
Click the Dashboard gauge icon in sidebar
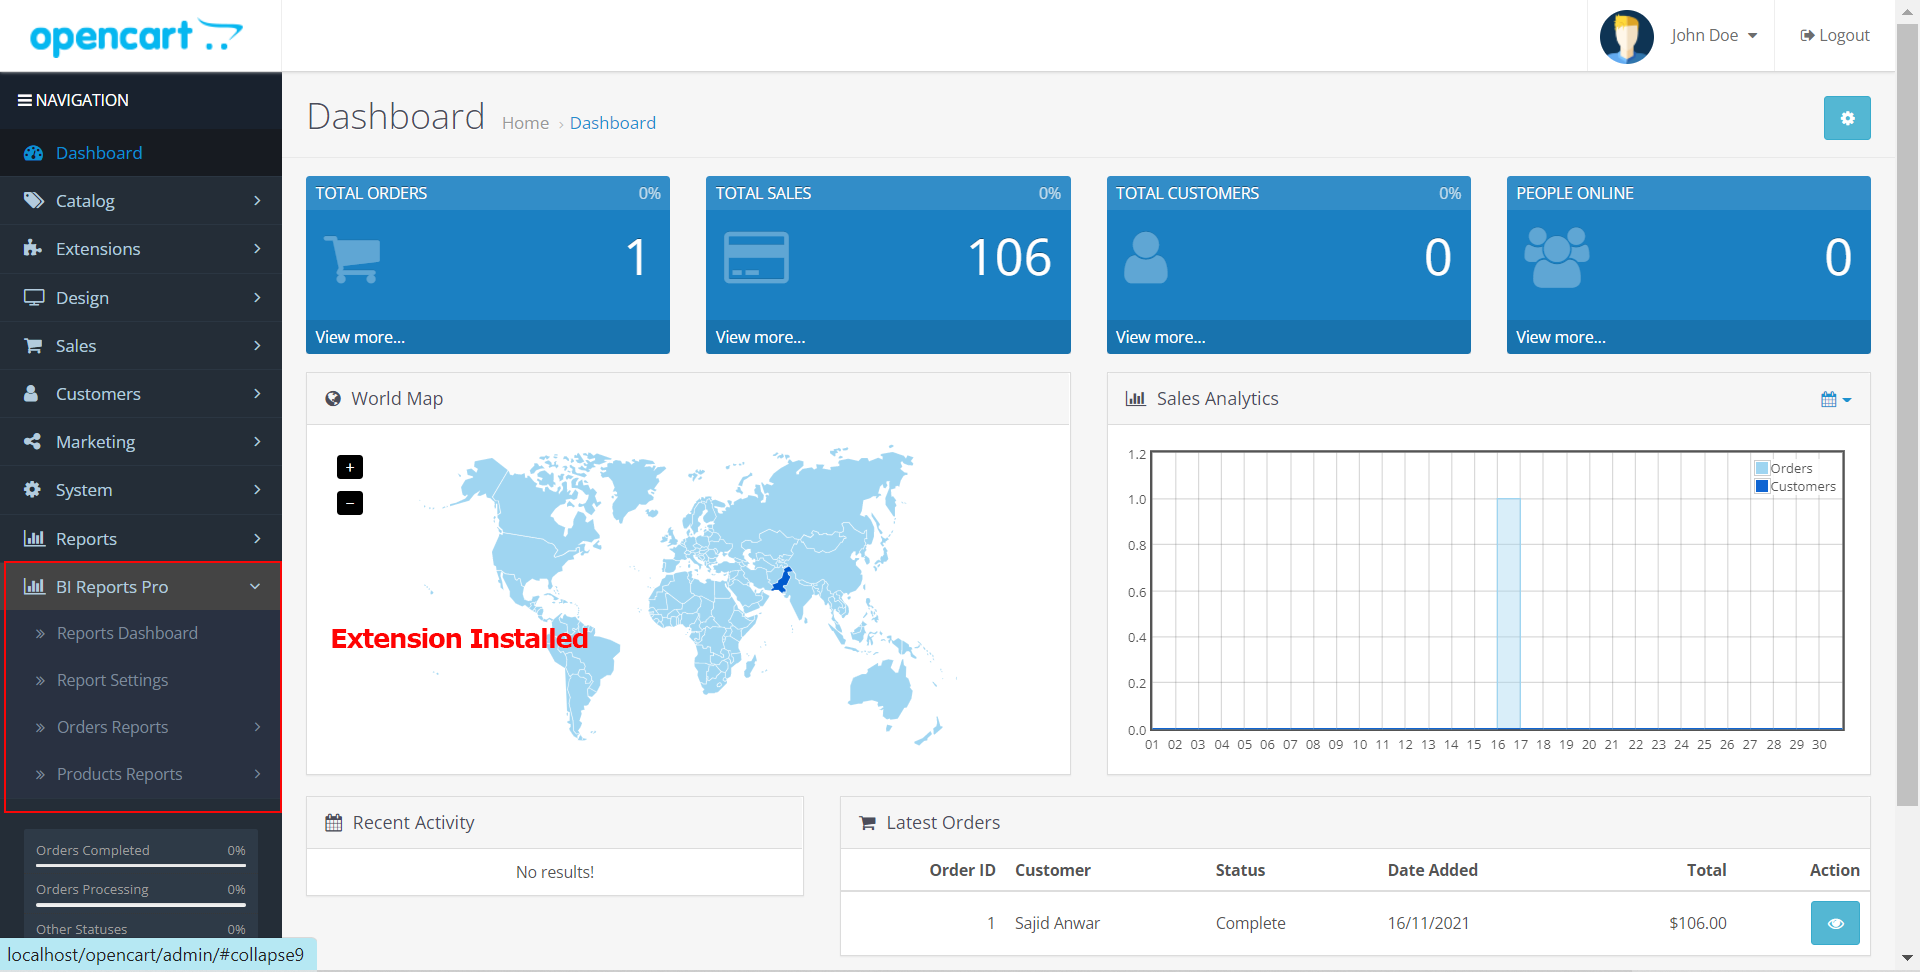pyautogui.click(x=34, y=153)
